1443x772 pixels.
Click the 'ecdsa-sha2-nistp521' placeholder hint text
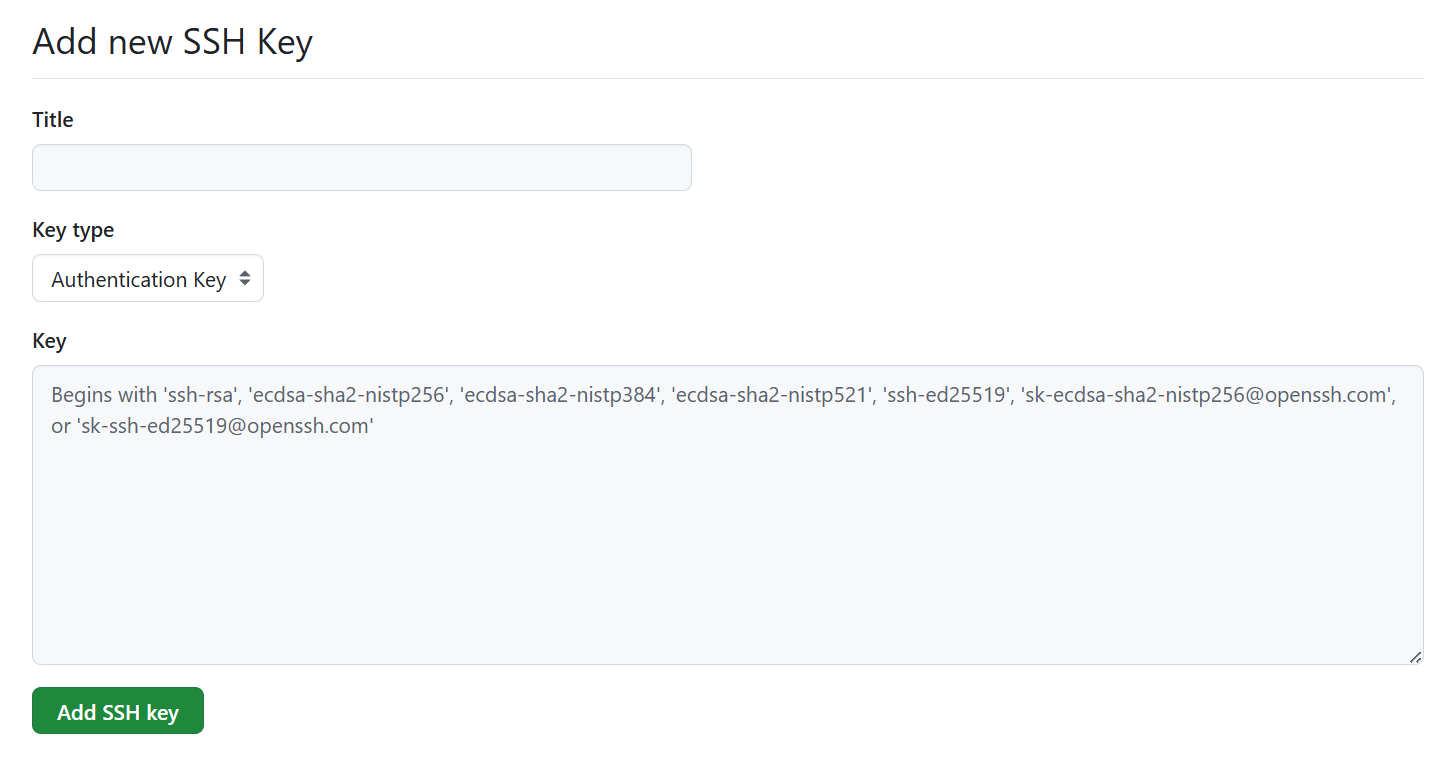(770, 395)
